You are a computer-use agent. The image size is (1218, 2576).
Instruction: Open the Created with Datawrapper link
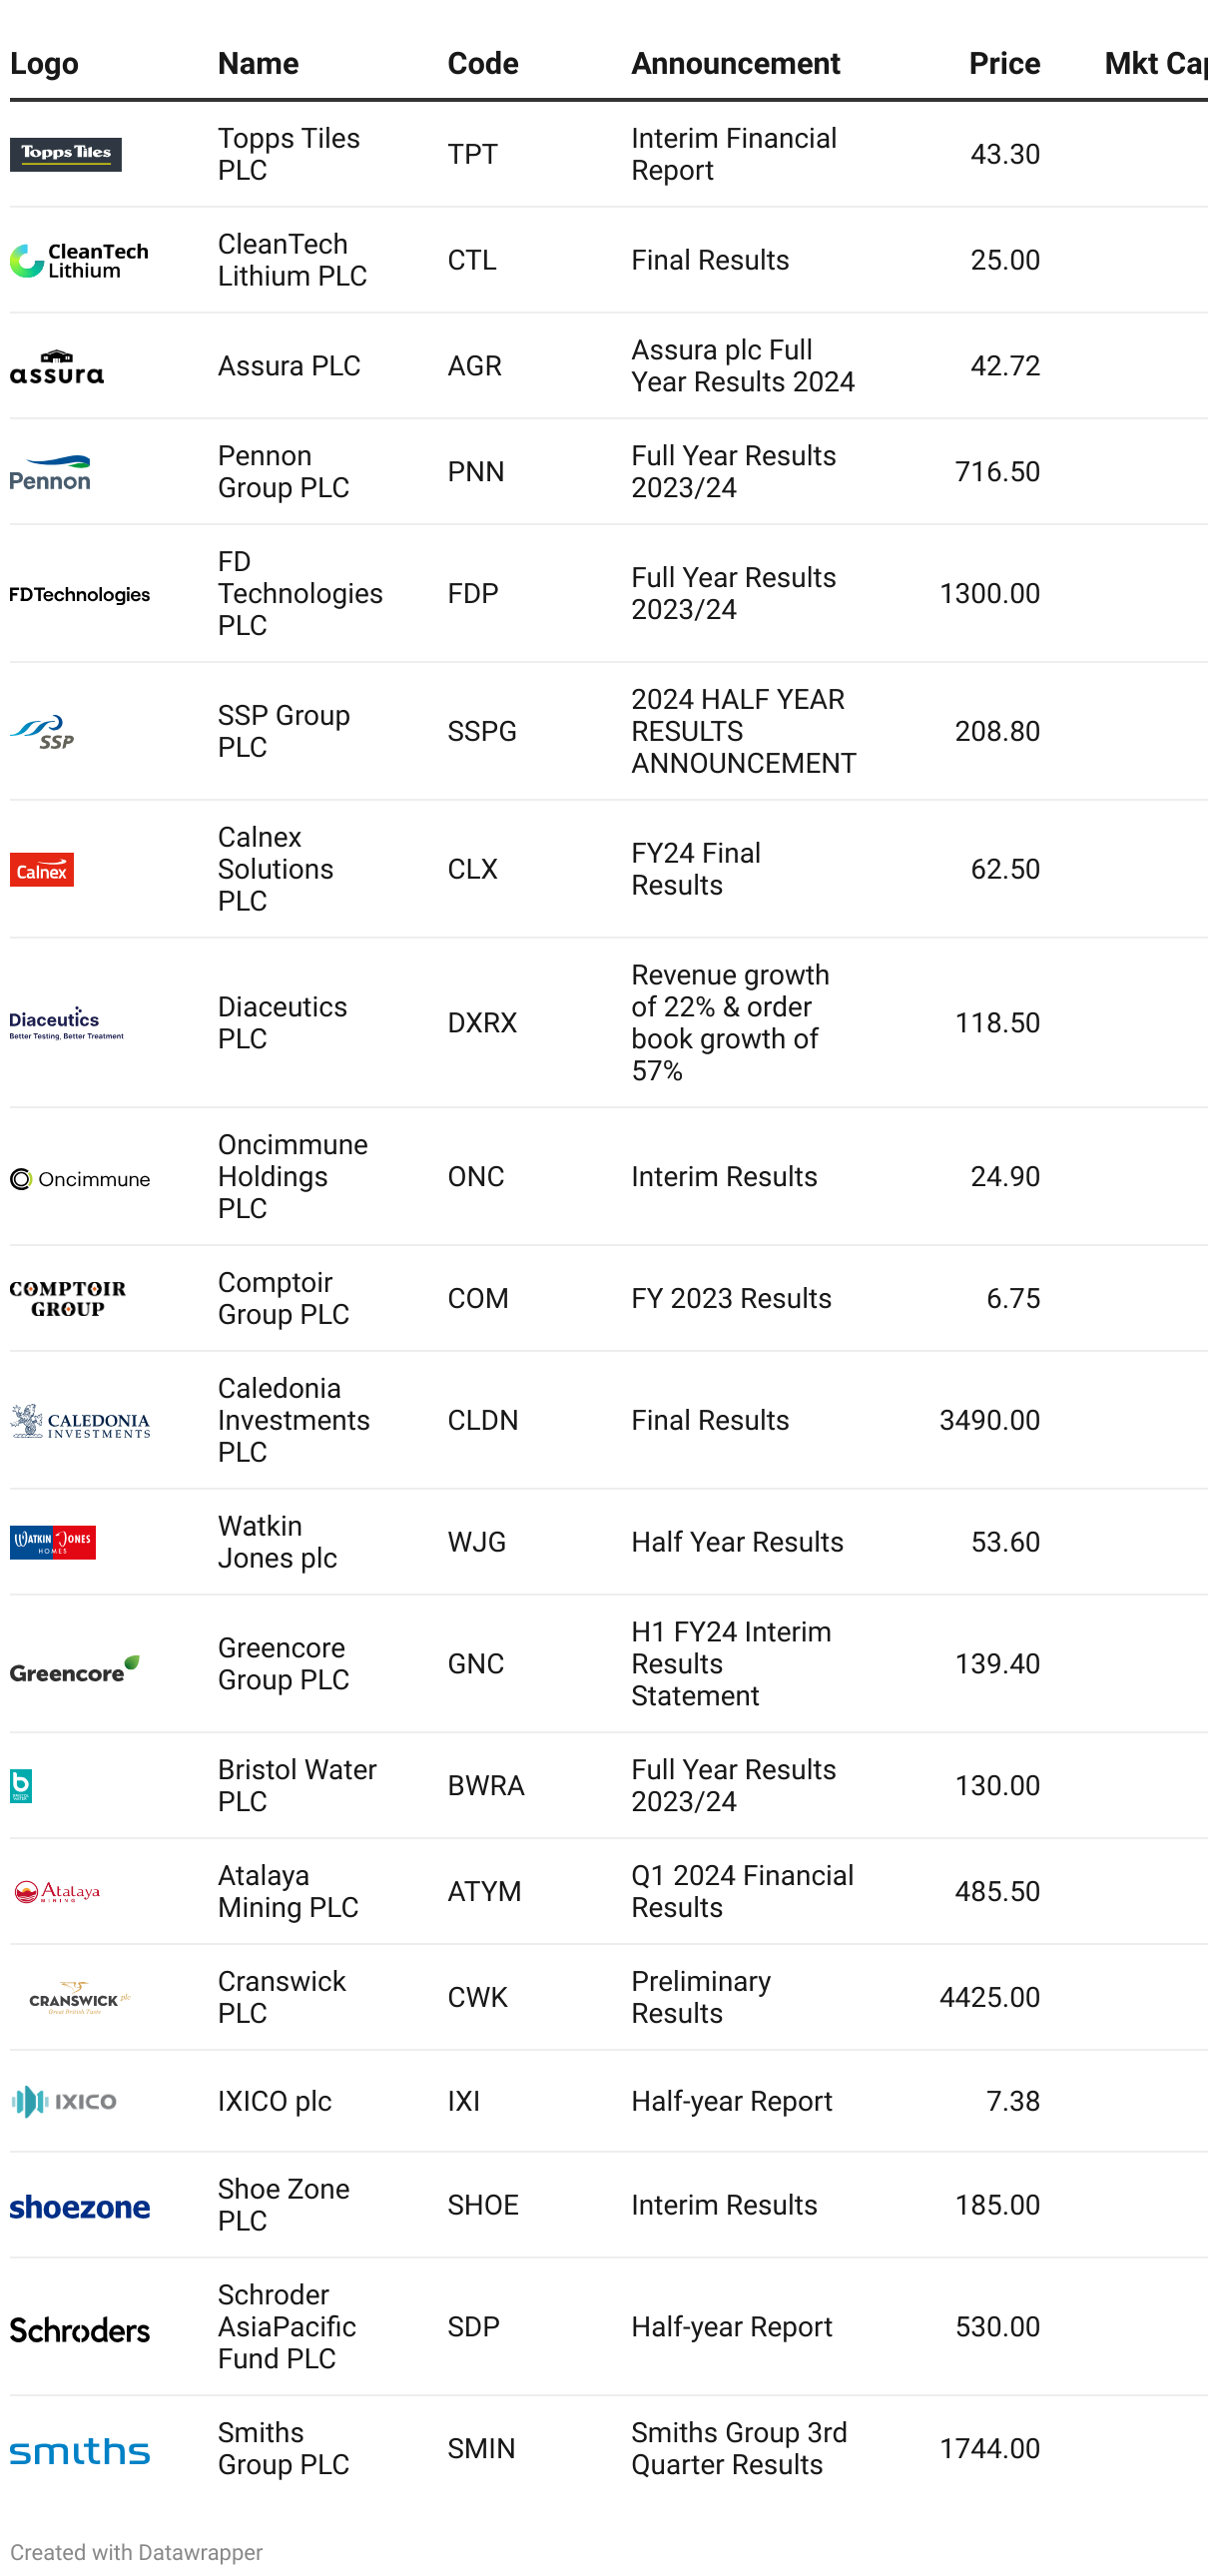[137, 2552]
